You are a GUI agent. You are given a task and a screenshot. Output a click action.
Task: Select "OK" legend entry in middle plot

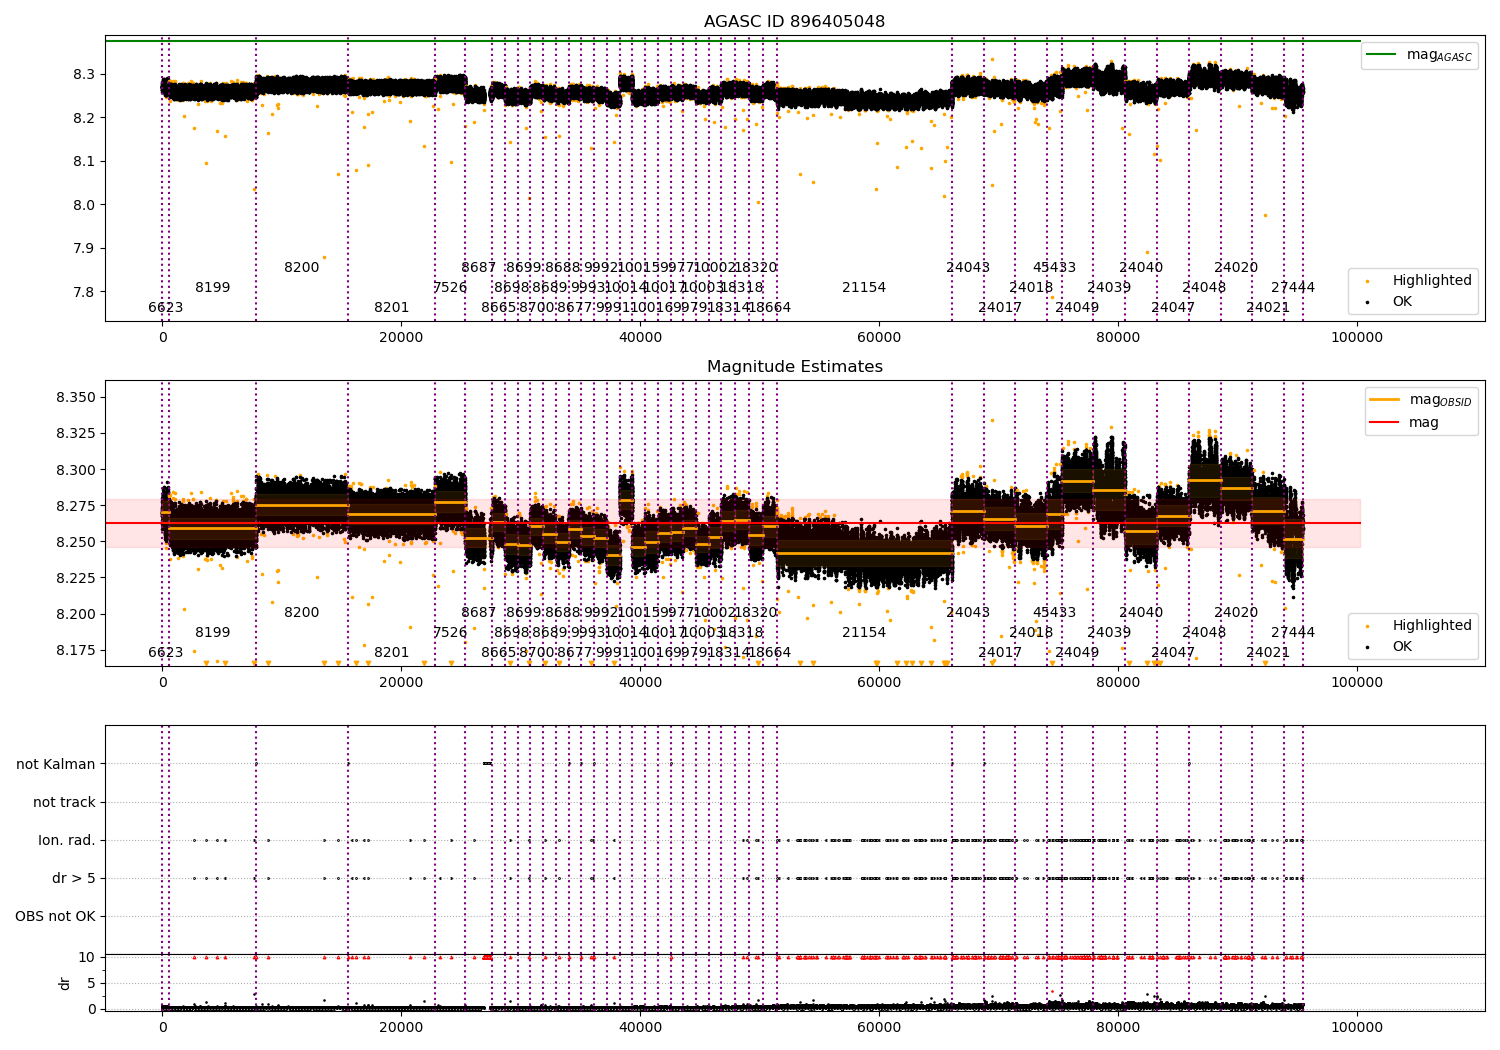click(1402, 646)
